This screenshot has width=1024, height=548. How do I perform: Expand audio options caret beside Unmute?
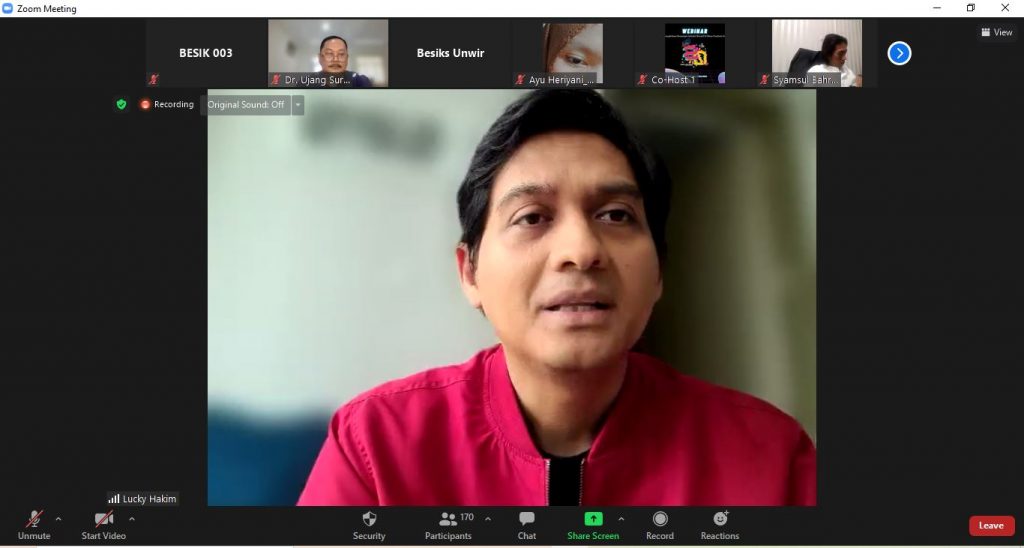[58, 519]
